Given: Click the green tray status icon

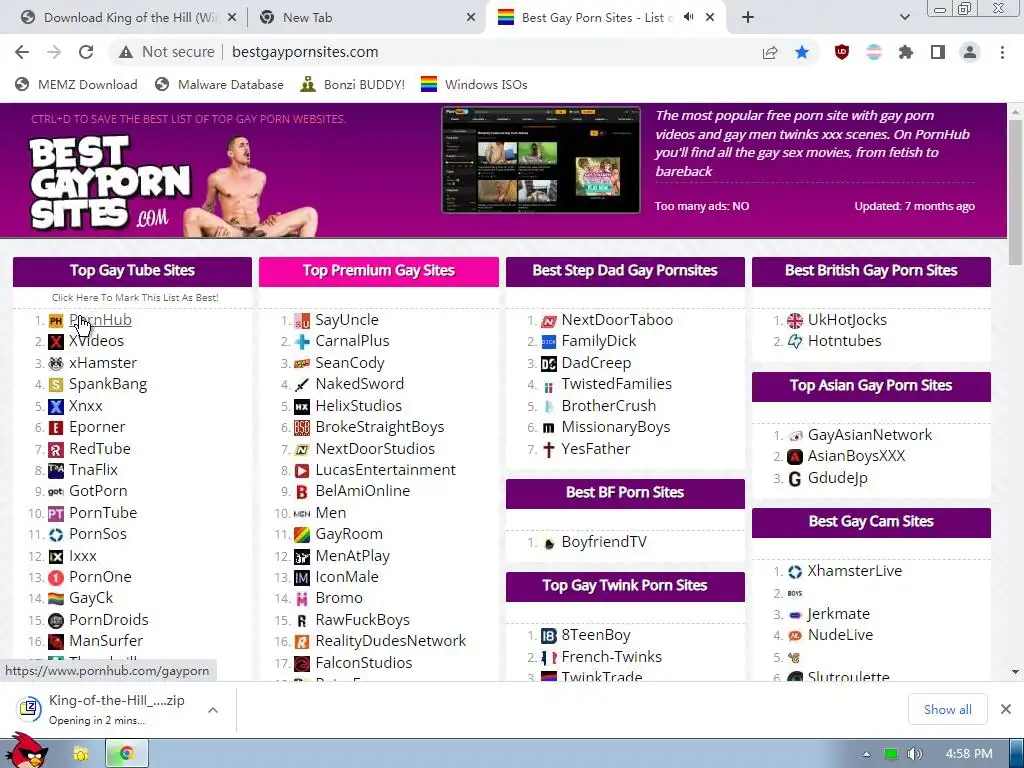Looking at the screenshot, I should pyautogui.click(x=890, y=754).
